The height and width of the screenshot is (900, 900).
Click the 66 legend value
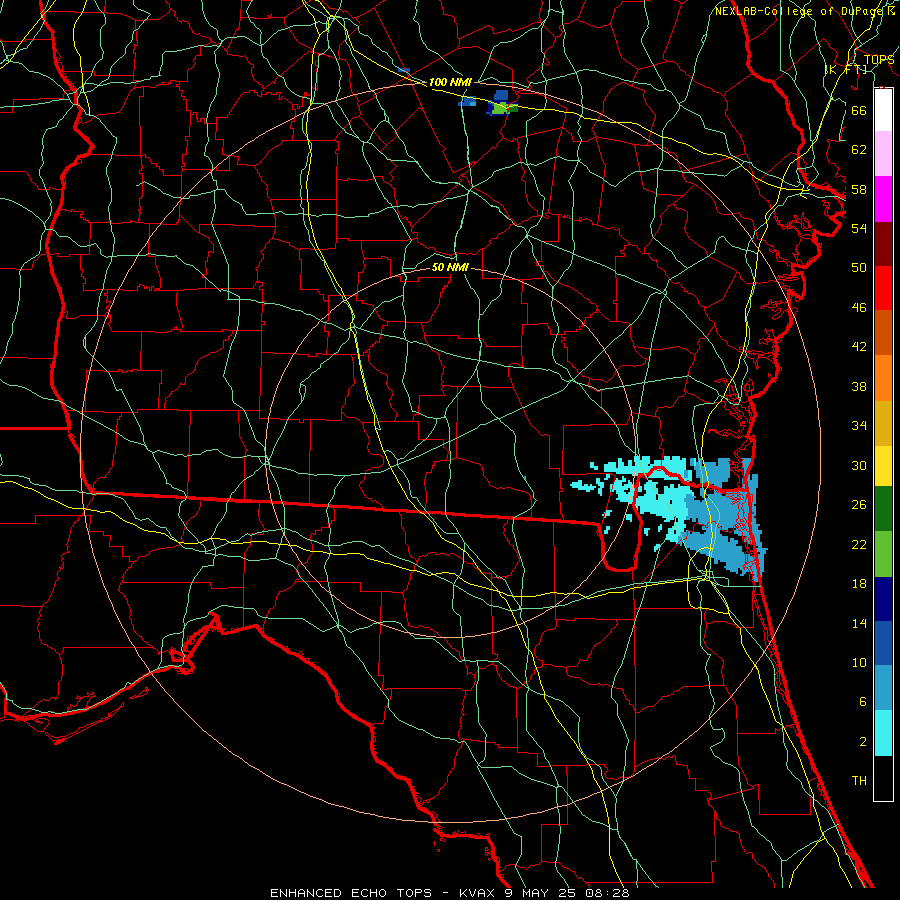click(859, 110)
